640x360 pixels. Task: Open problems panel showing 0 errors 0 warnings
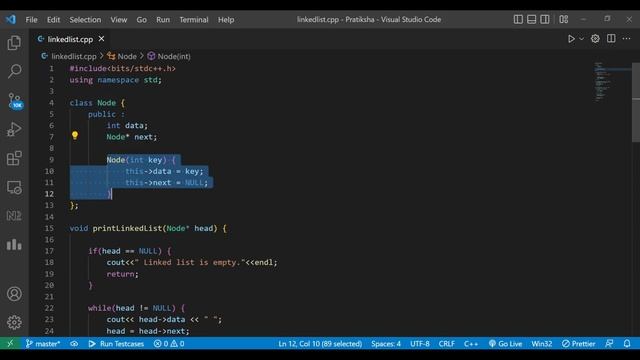169,344
